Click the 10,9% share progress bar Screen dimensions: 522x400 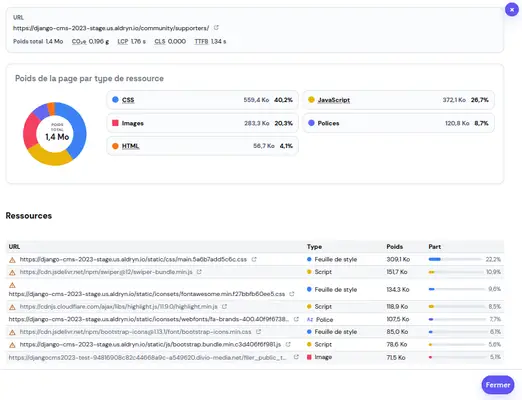tap(456, 272)
